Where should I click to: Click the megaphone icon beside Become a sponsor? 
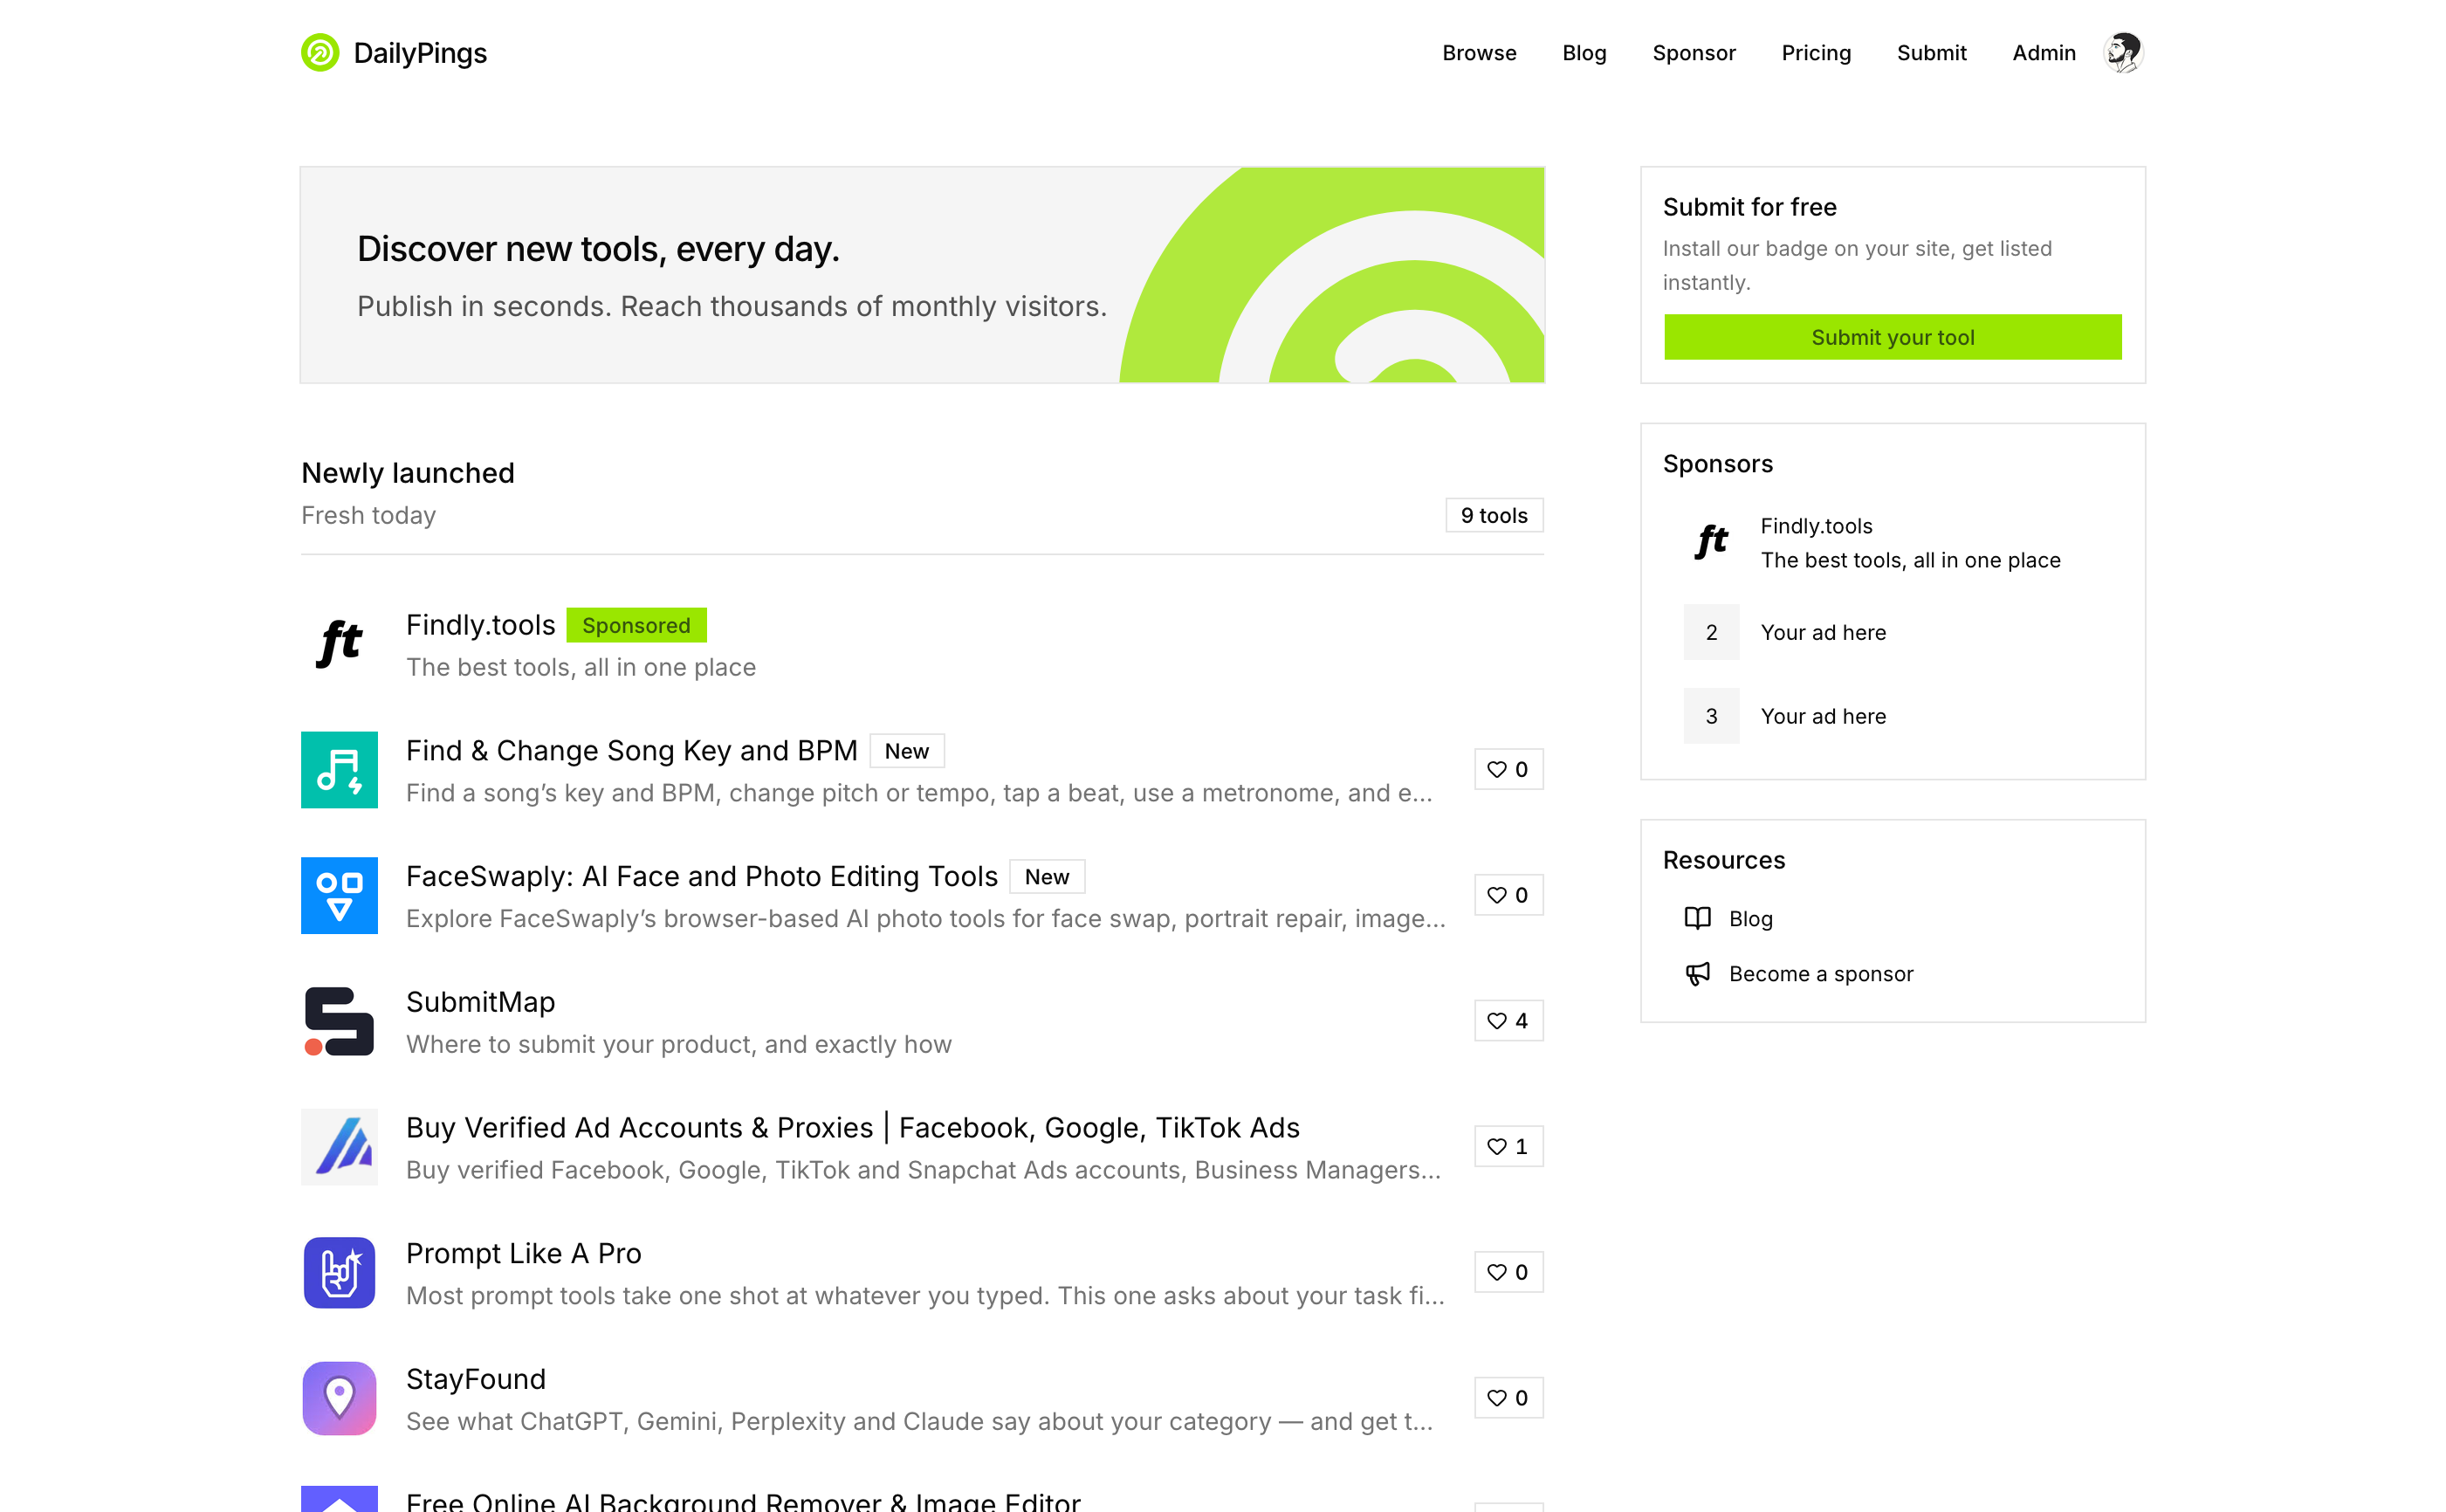click(x=1697, y=974)
